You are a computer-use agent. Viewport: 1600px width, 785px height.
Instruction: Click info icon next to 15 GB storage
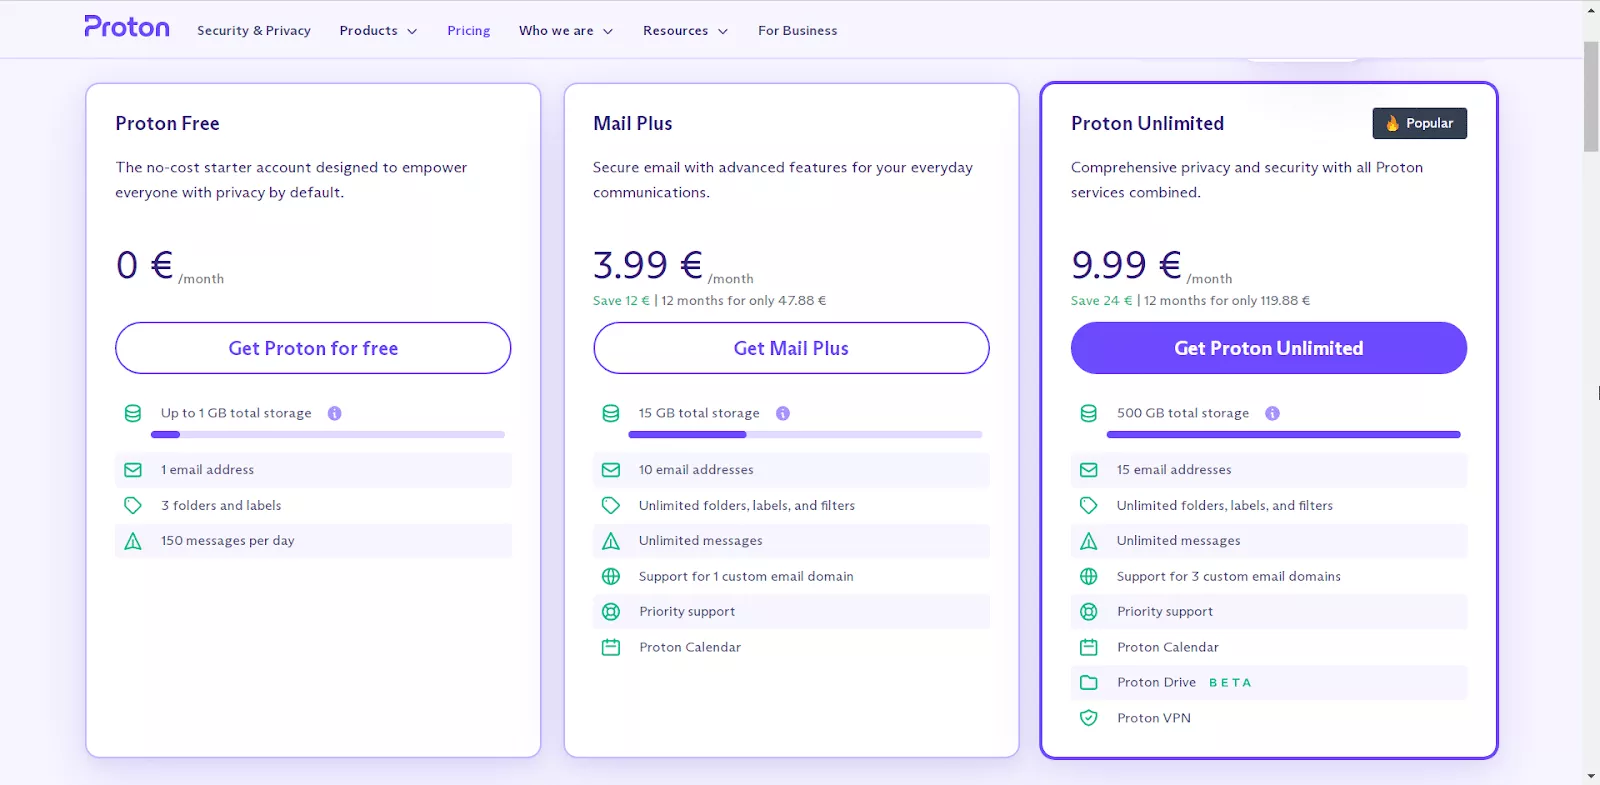click(783, 413)
